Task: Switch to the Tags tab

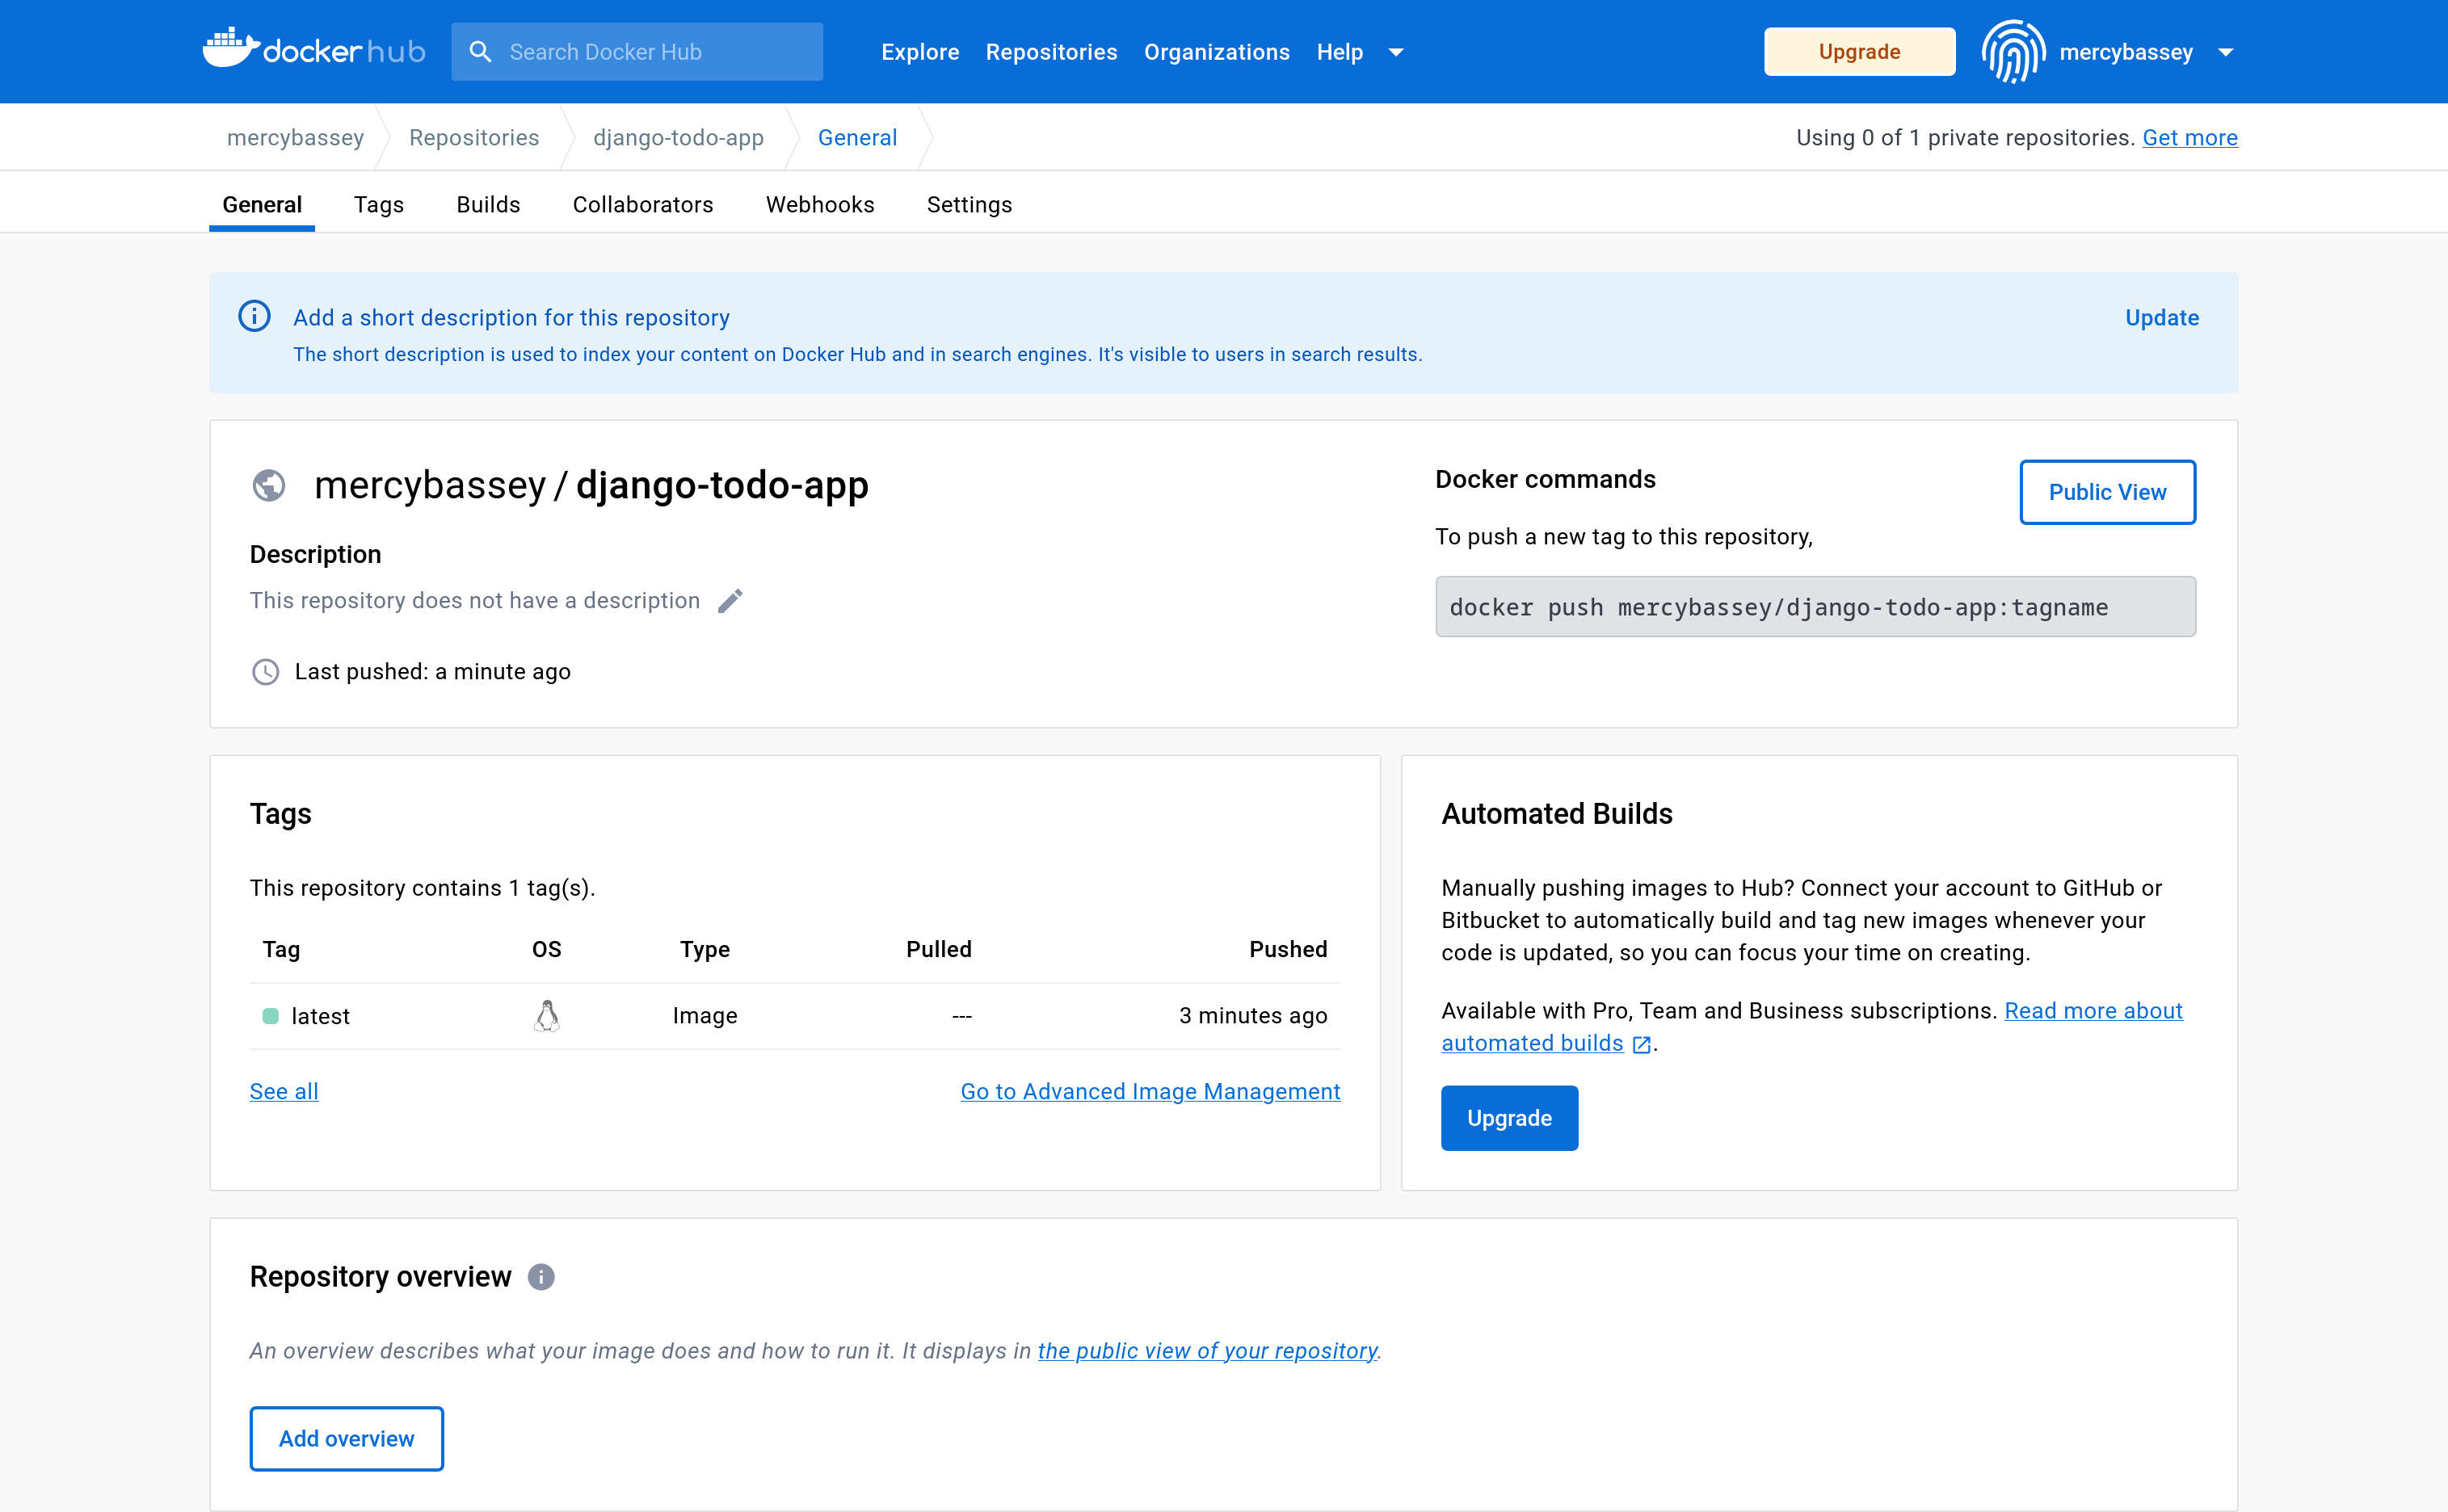Action: coord(379,205)
